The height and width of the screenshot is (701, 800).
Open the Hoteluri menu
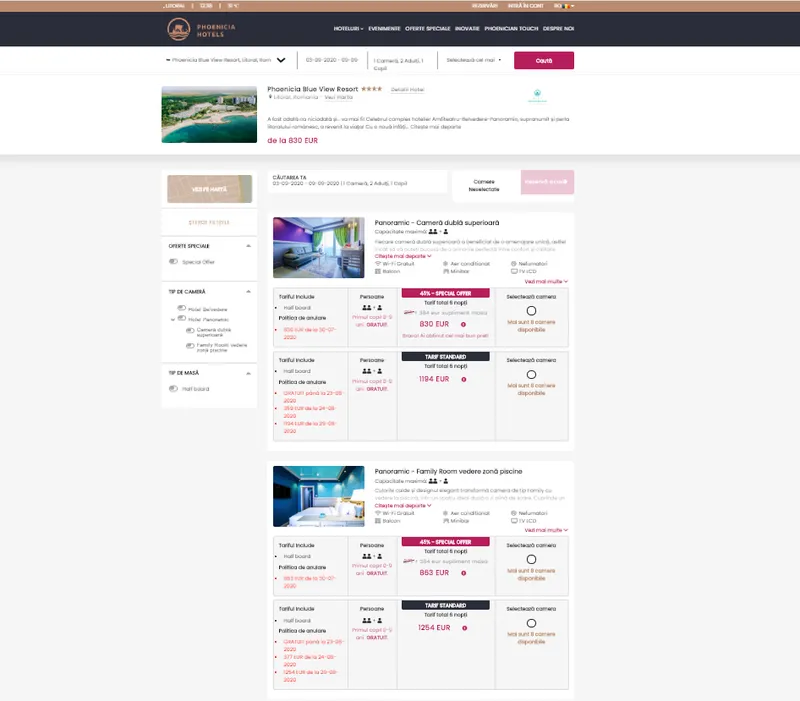348,29
